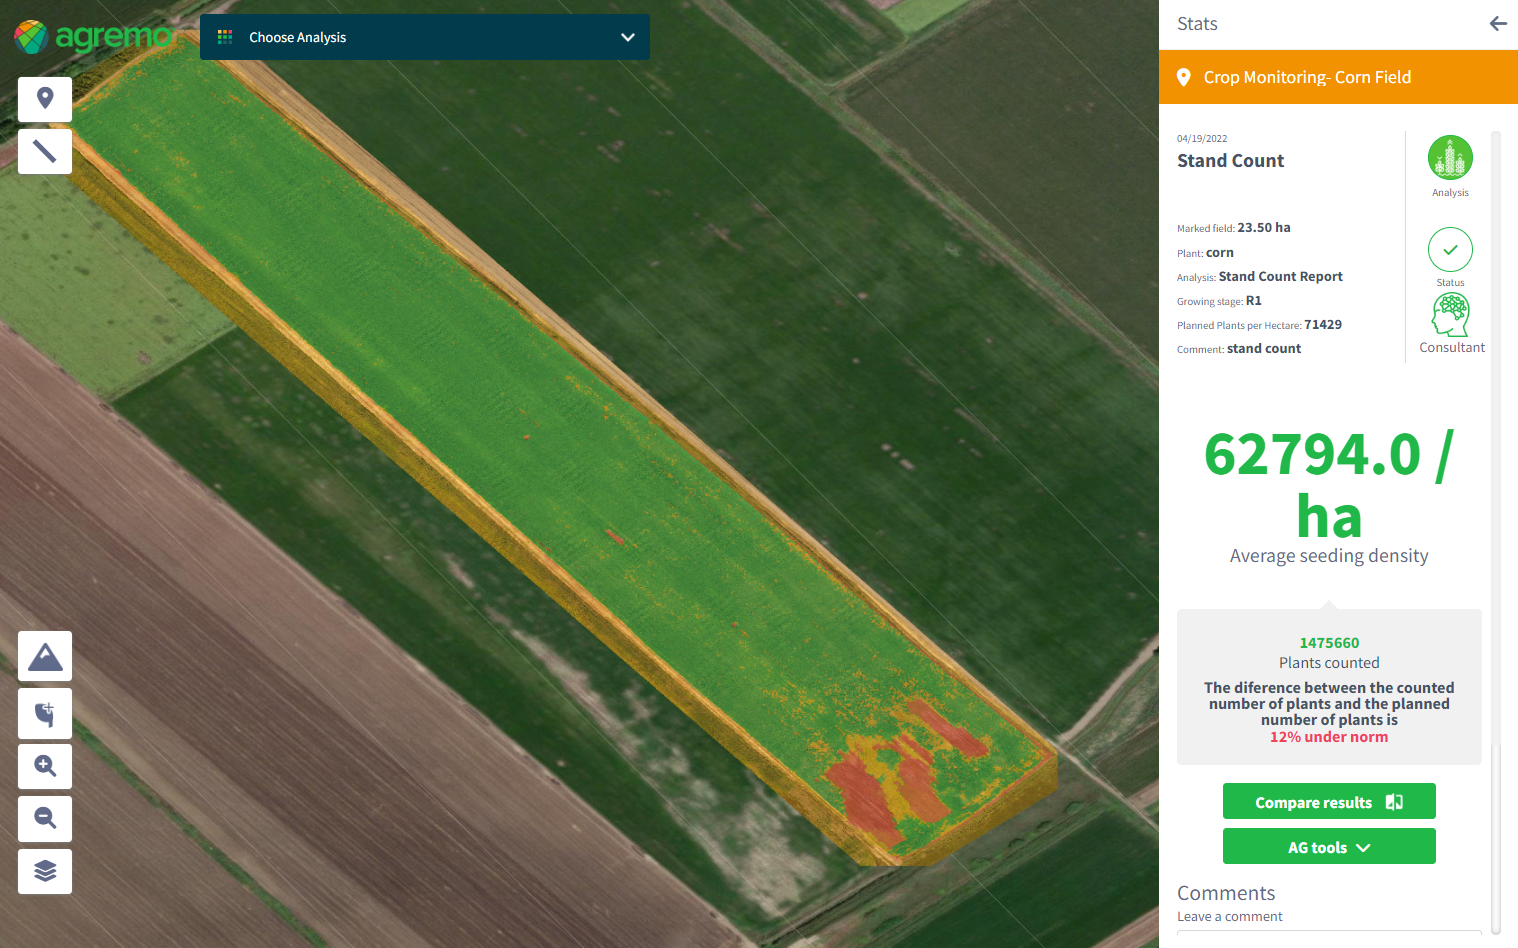Click the Stats panel title
The width and height of the screenshot is (1518, 948).
(x=1197, y=24)
